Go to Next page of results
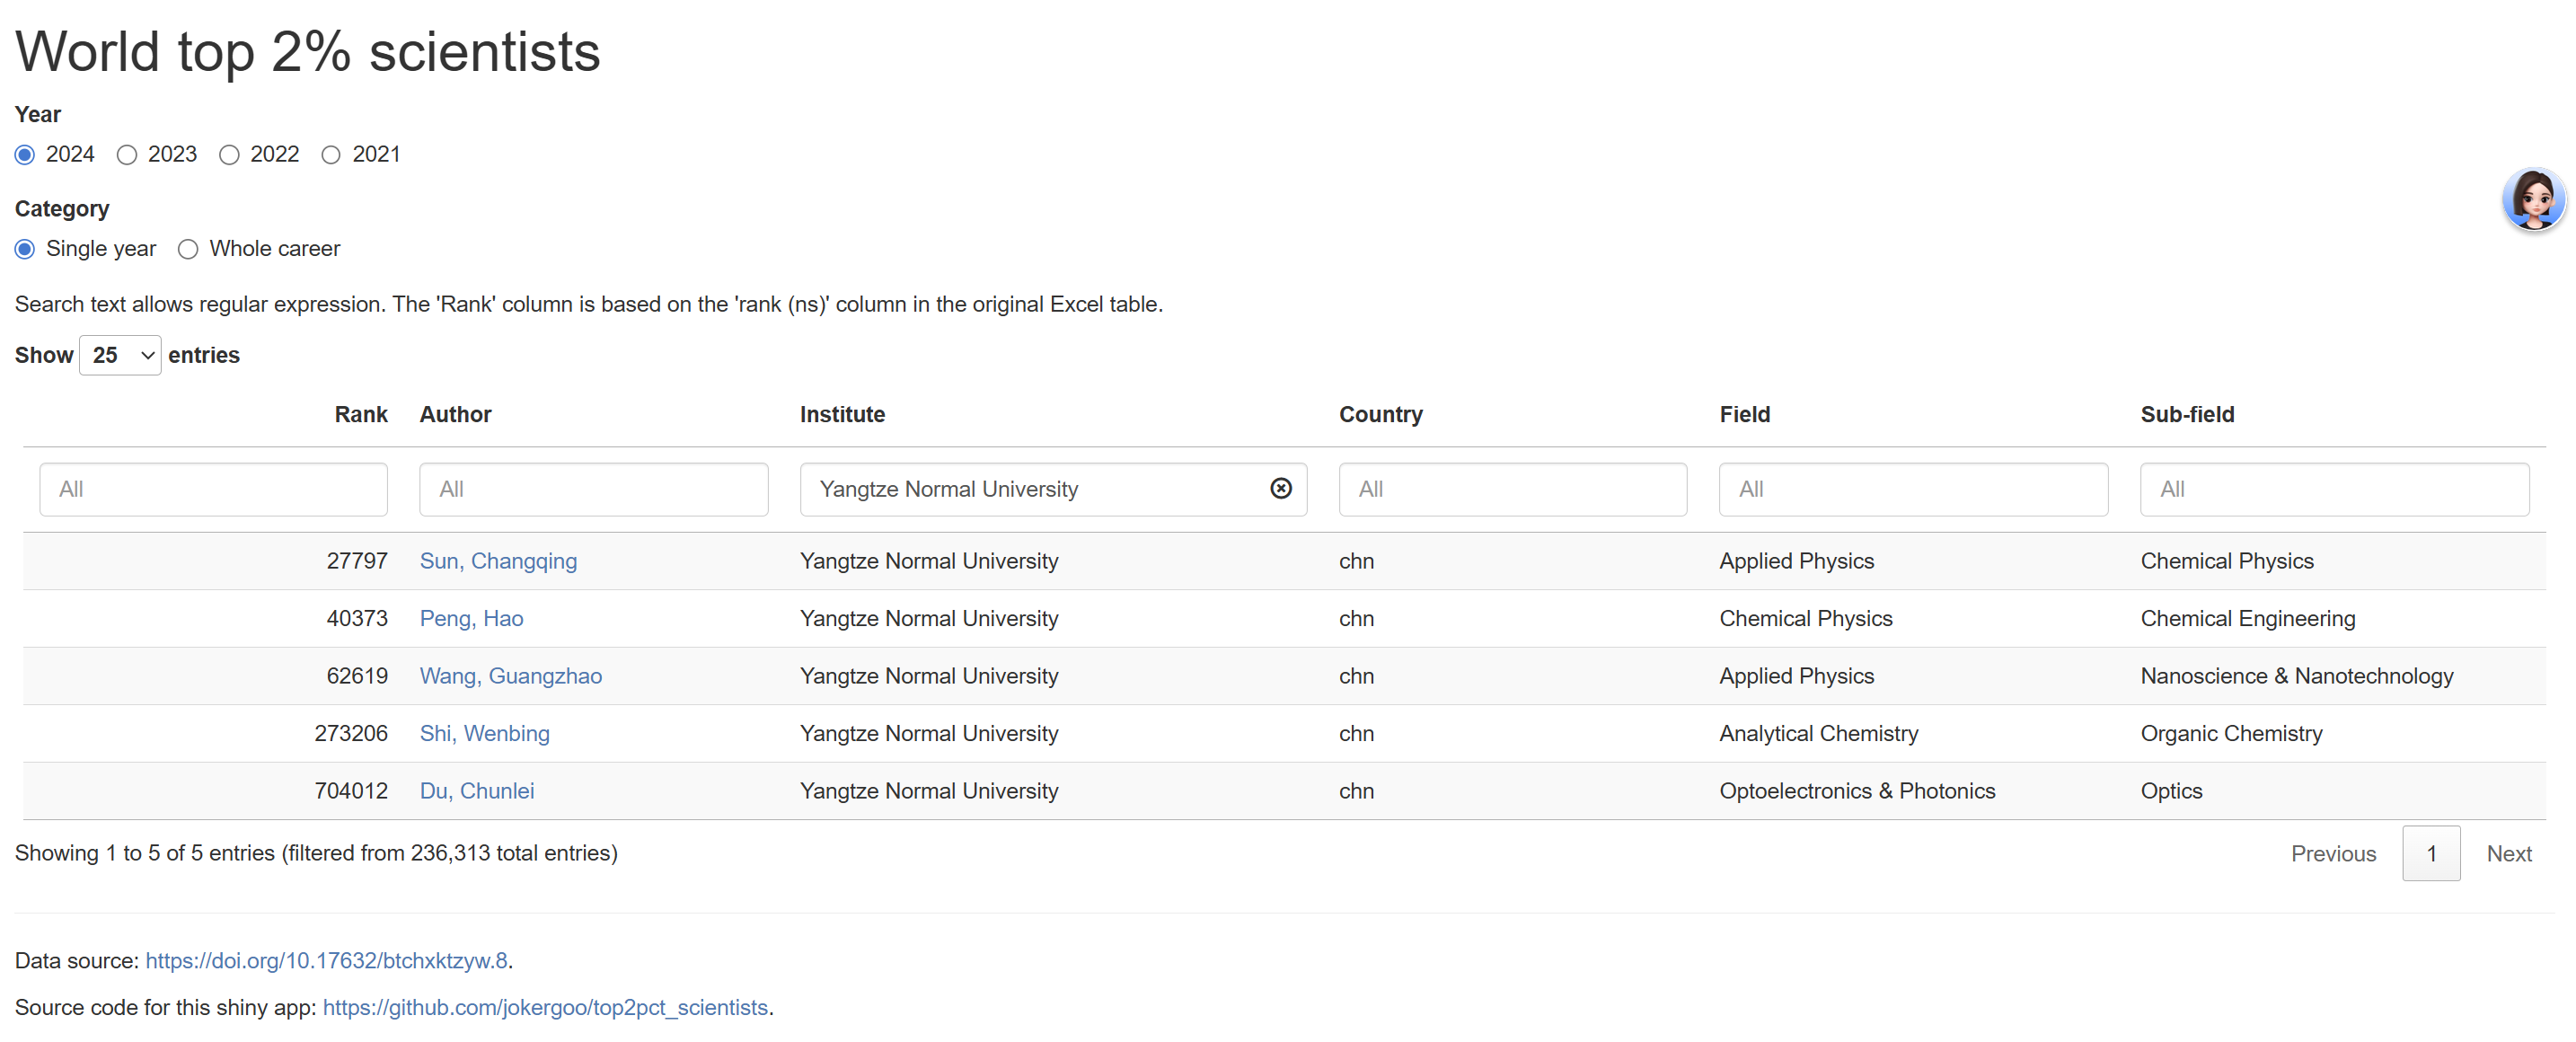Image resolution: width=2576 pixels, height=1042 pixels. tap(2508, 853)
